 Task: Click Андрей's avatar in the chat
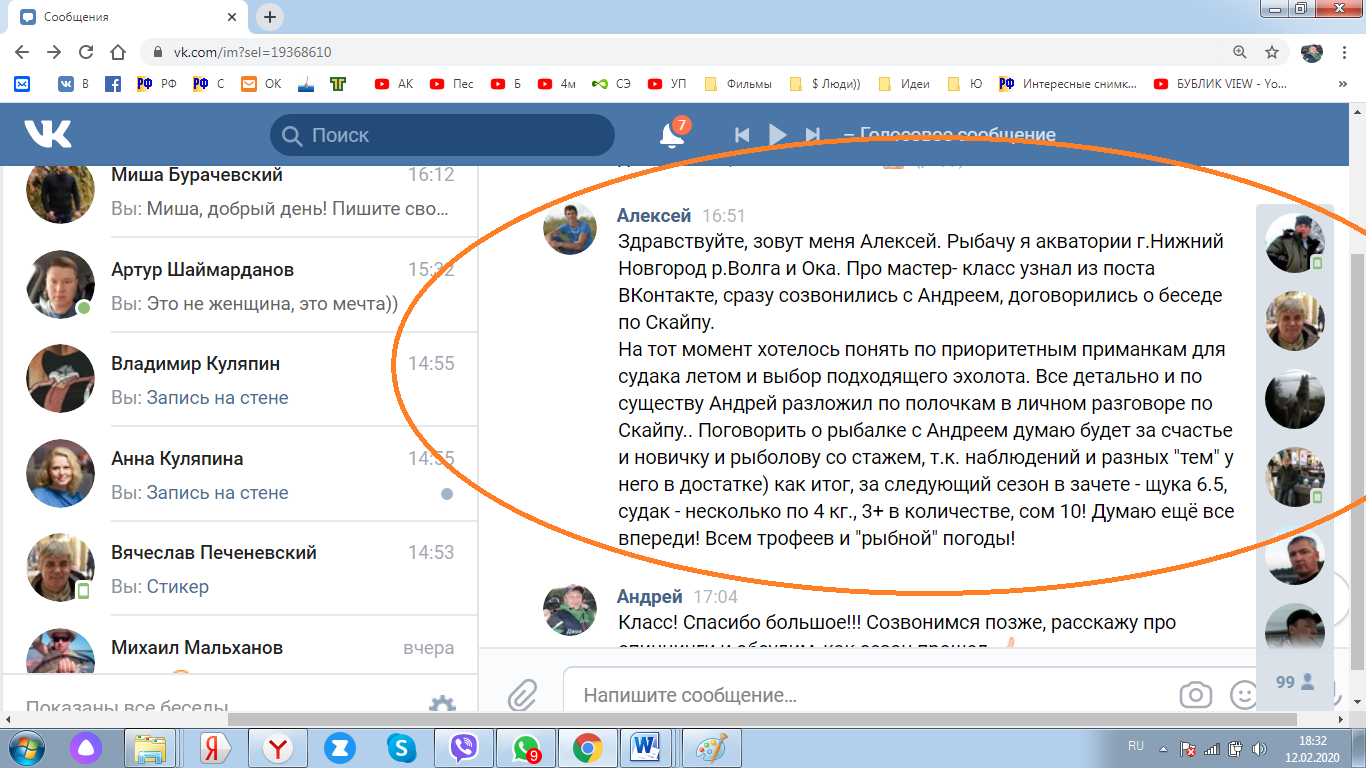[570, 610]
